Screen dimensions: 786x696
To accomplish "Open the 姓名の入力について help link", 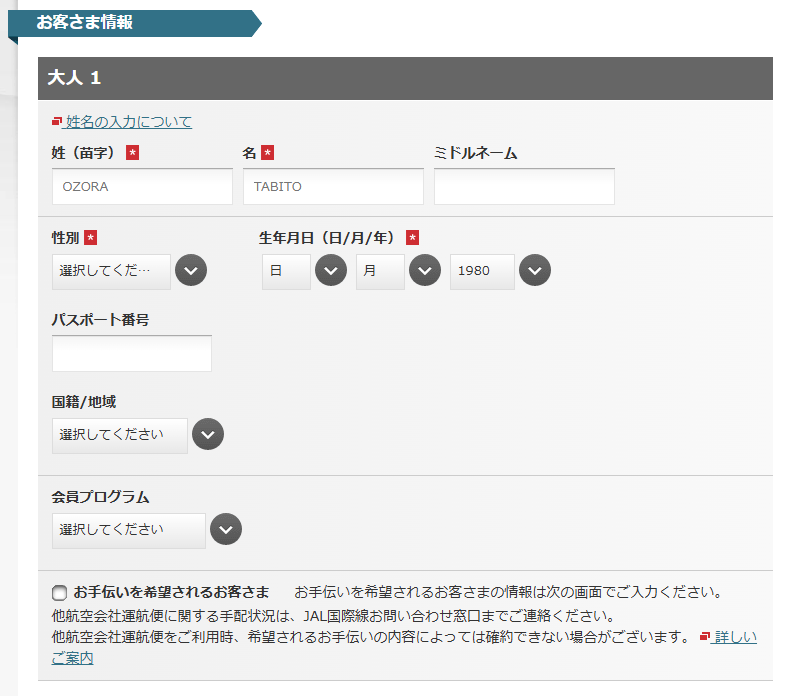I will pyautogui.click(x=129, y=122).
